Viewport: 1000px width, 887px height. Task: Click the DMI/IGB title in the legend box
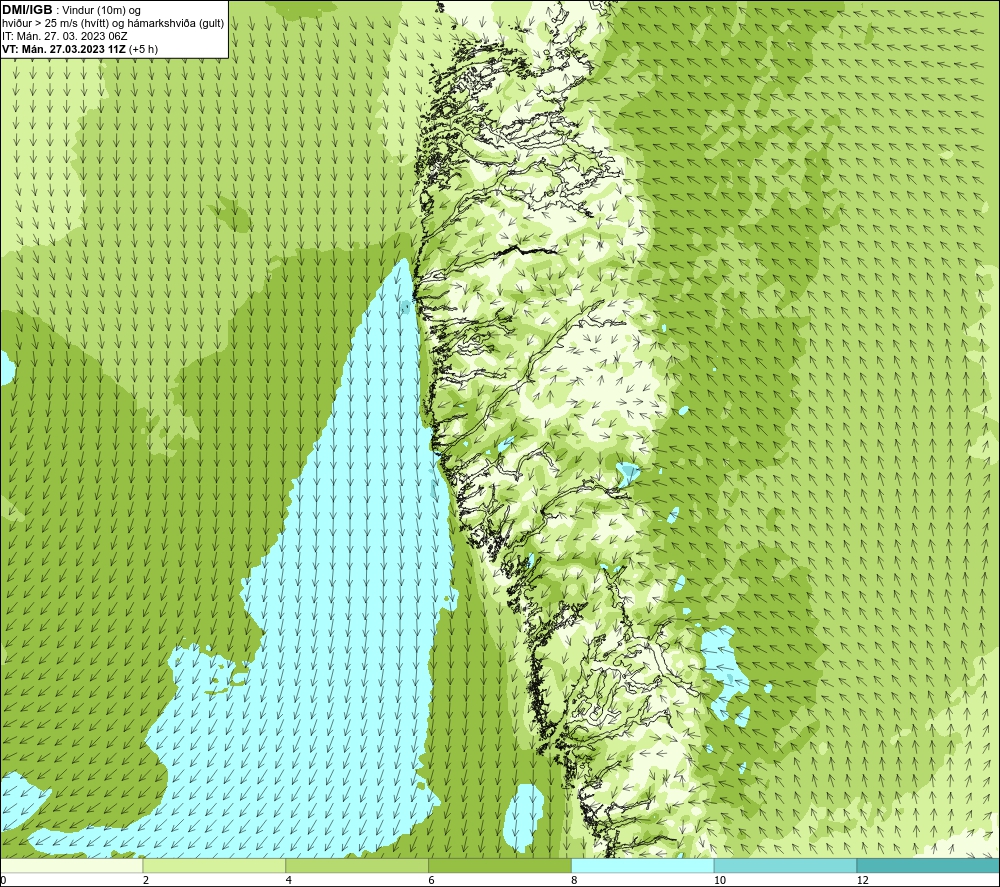(27, 10)
